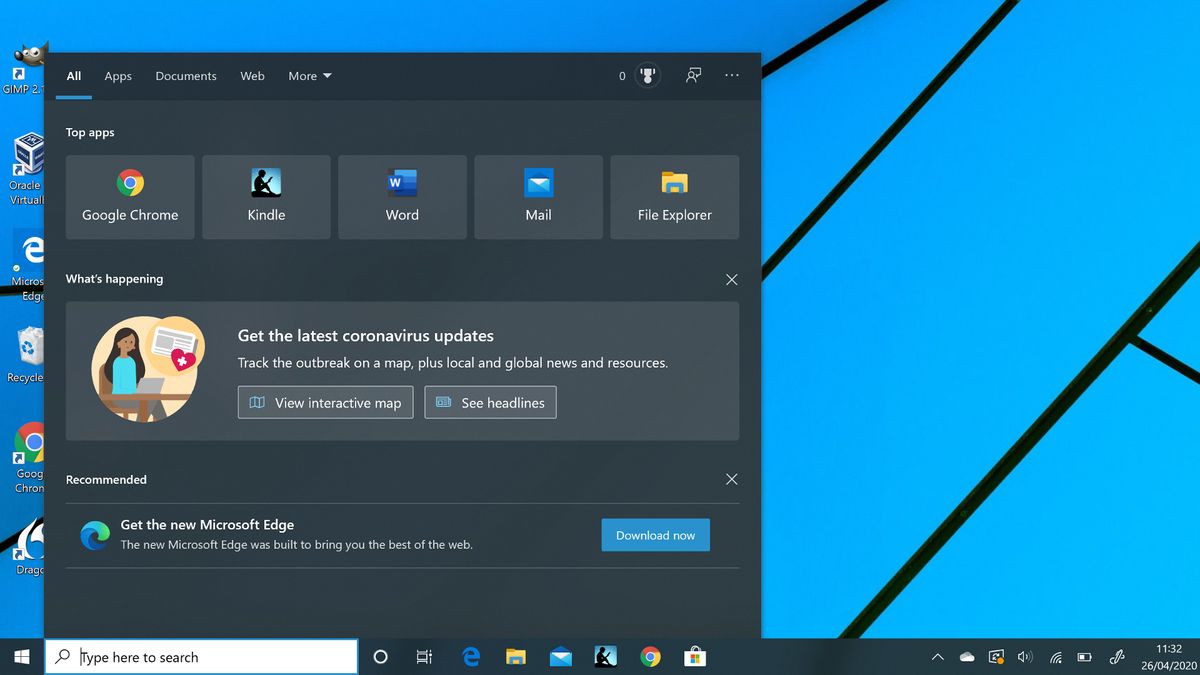Expand hidden icons in the system tray
Viewport: 1200px width, 675px height.
click(x=937, y=657)
